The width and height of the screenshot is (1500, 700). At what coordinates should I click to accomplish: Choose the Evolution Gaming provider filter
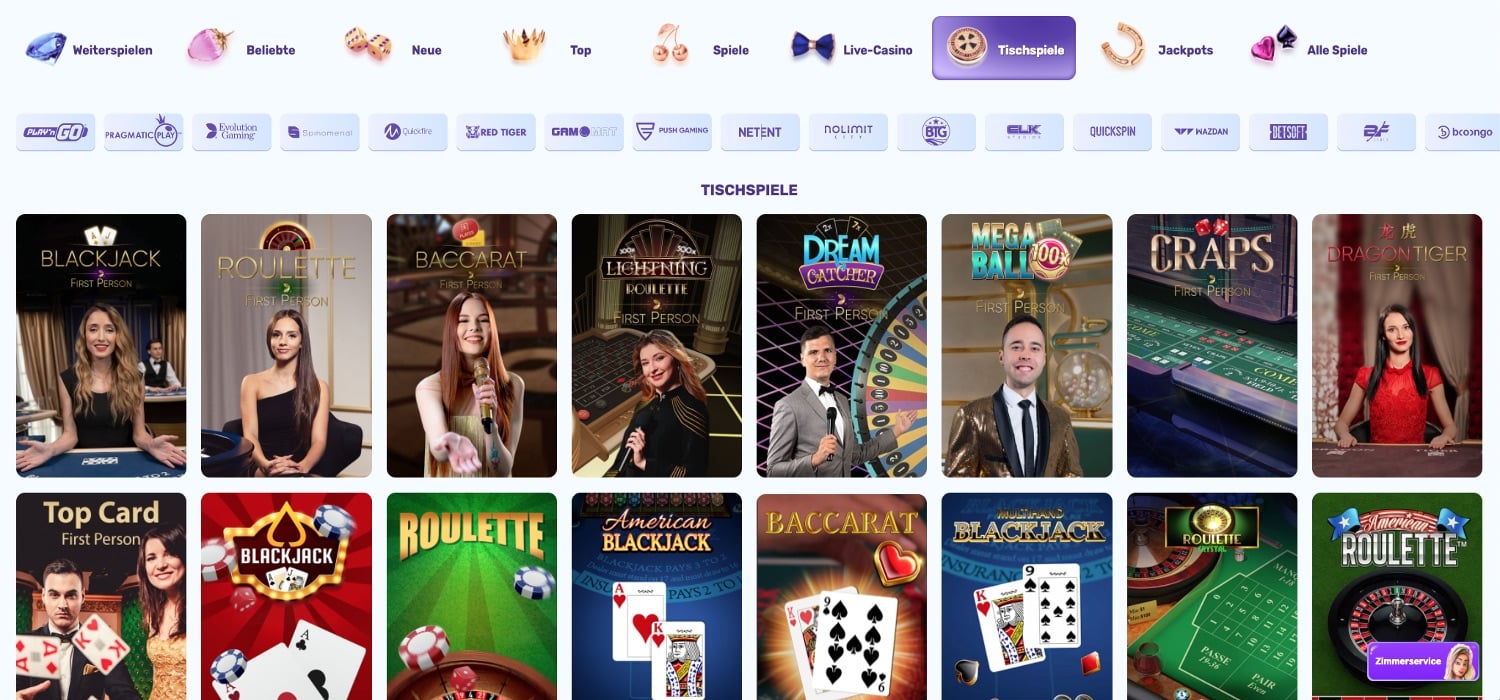click(x=232, y=132)
